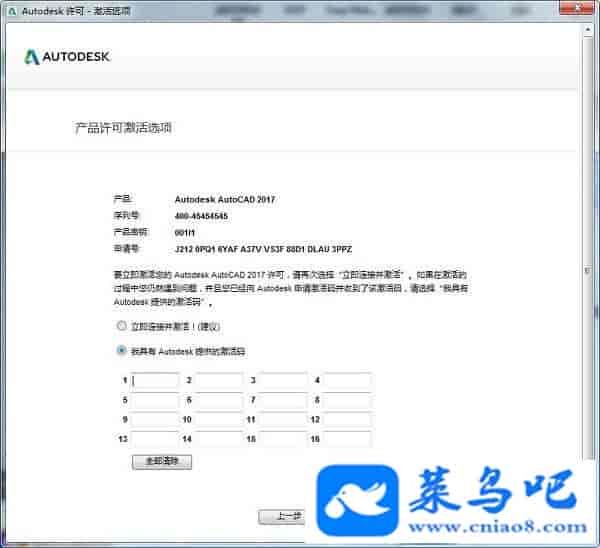Image resolution: width=600 pixels, height=548 pixels.
Task: Click activation code field 6
Action: point(219,400)
